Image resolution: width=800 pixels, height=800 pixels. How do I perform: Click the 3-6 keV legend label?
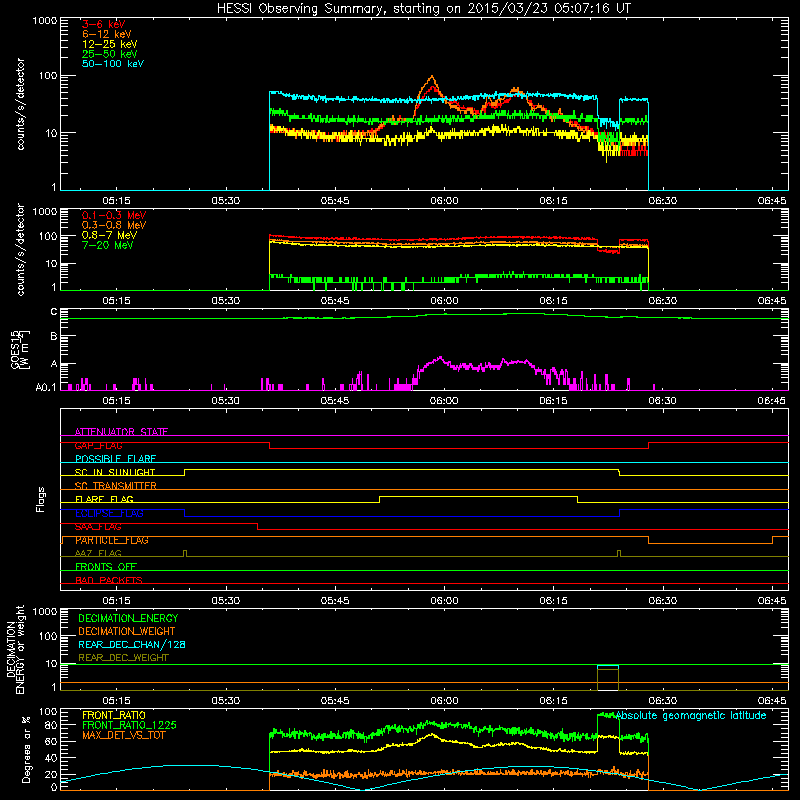point(103,24)
